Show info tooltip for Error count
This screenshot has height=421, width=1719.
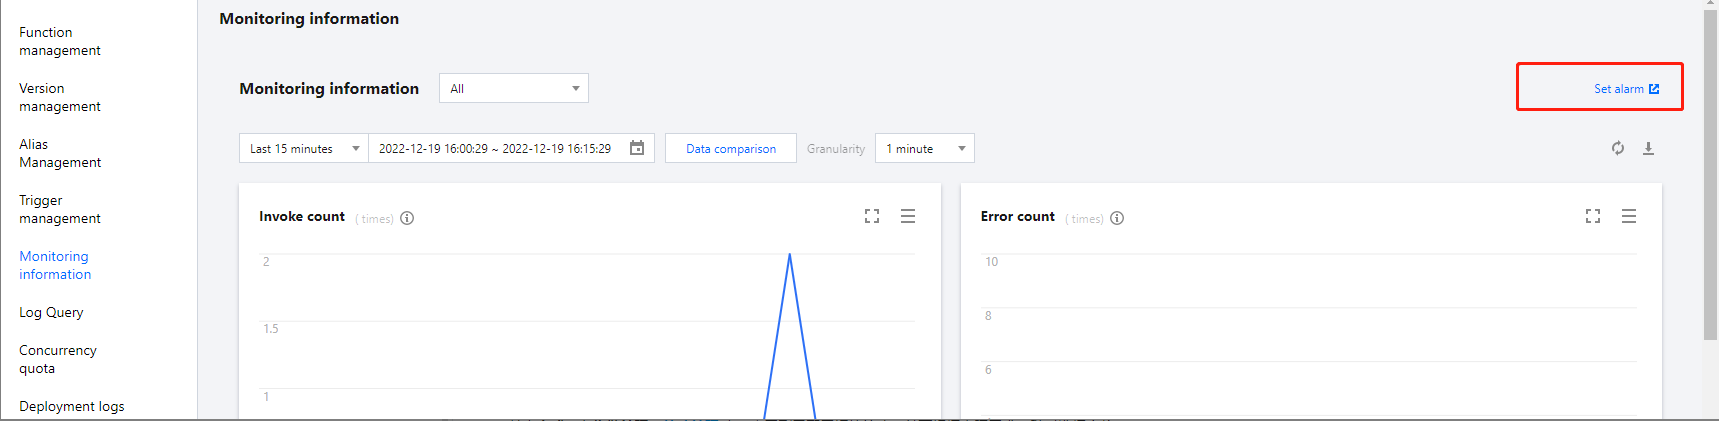pyautogui.click(x=1117, y=218)
